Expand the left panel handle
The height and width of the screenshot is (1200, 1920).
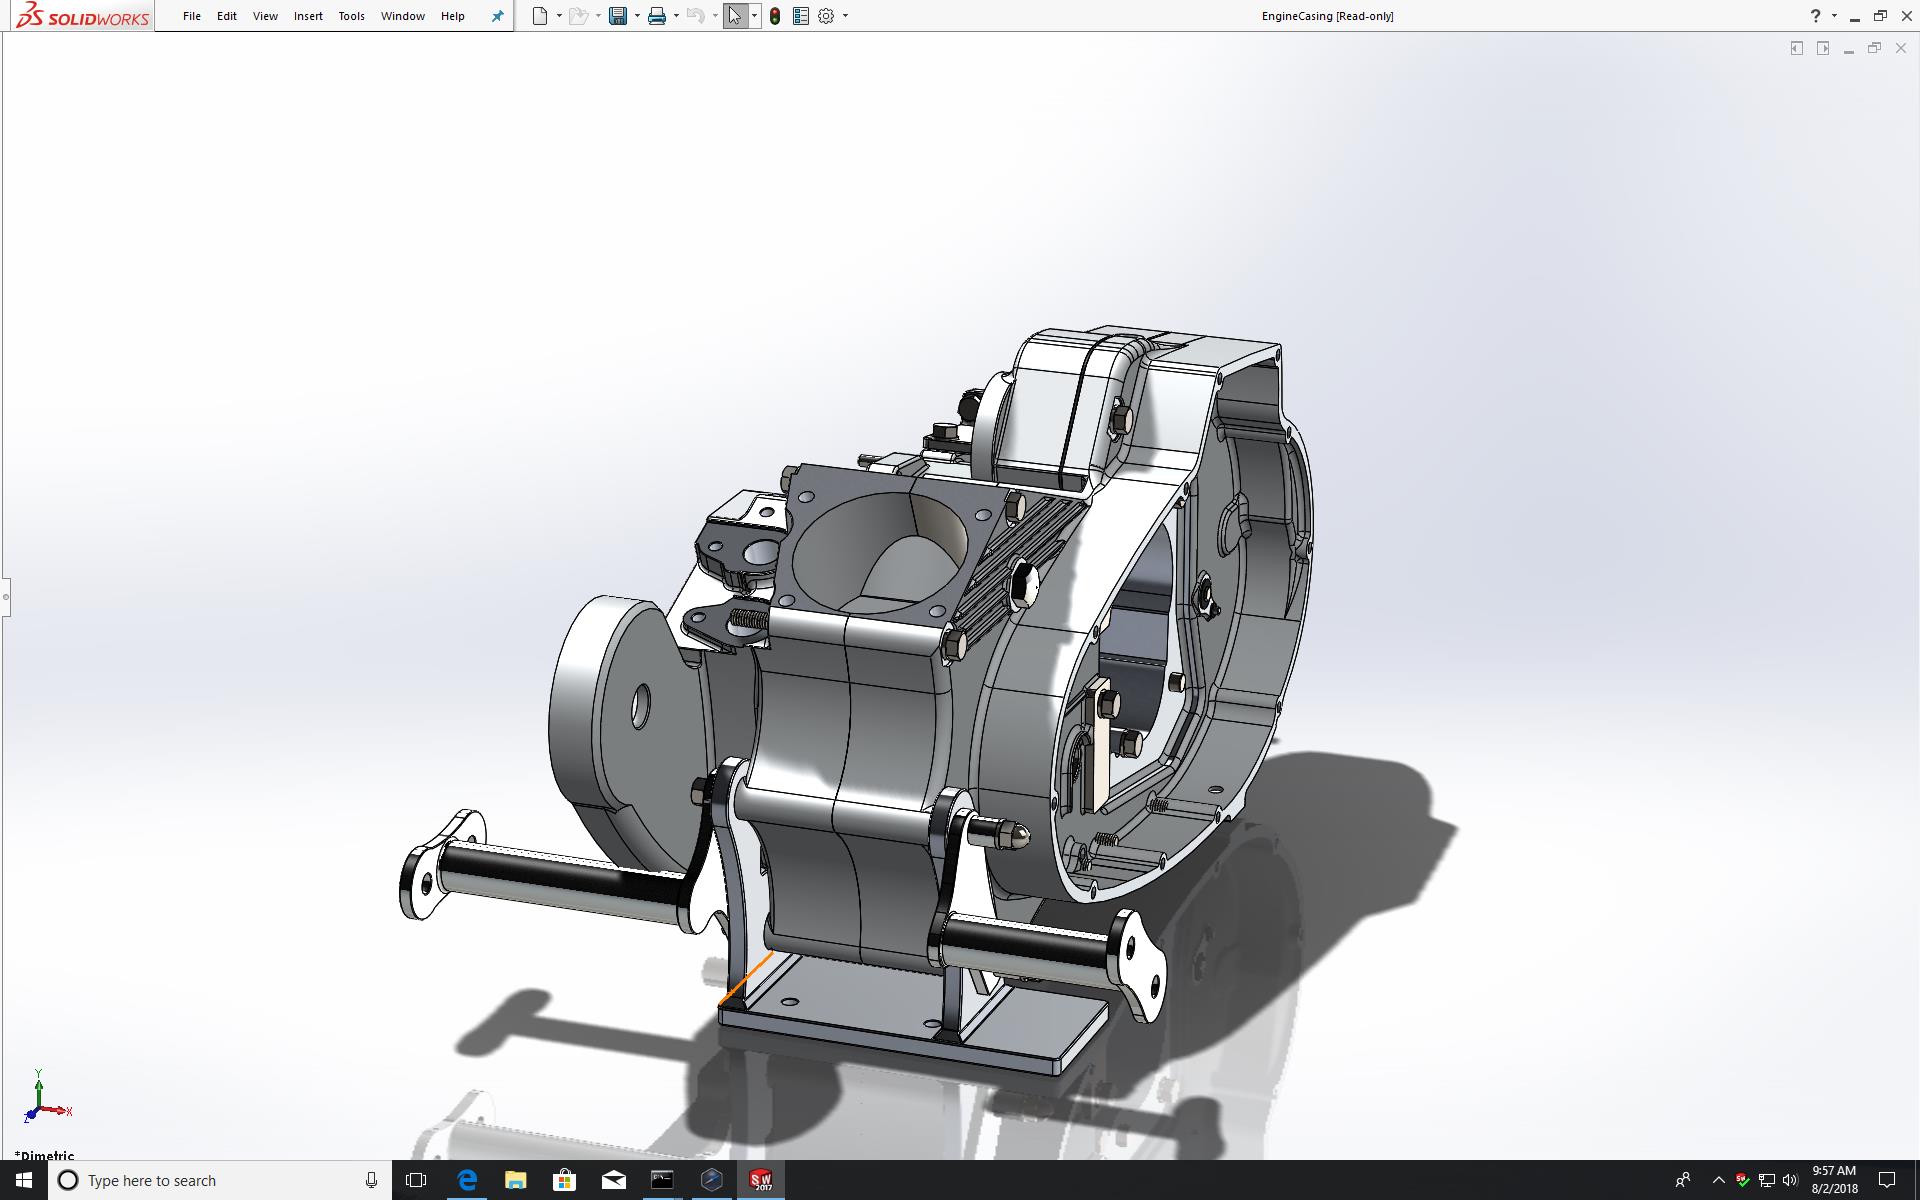tap(5, 597)
